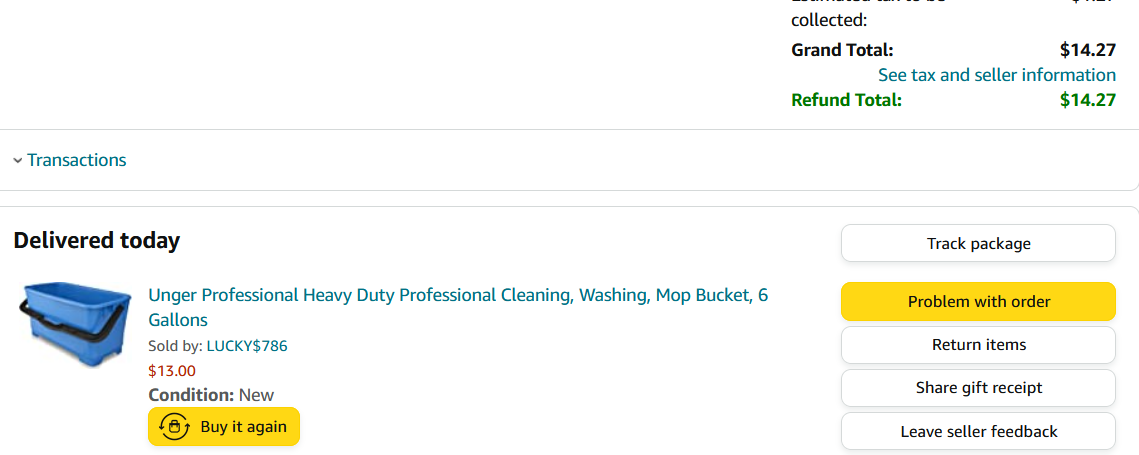This screenshot has width=1139, height=455.
Task: Select the Grand Total label
Action: (842, 50)
